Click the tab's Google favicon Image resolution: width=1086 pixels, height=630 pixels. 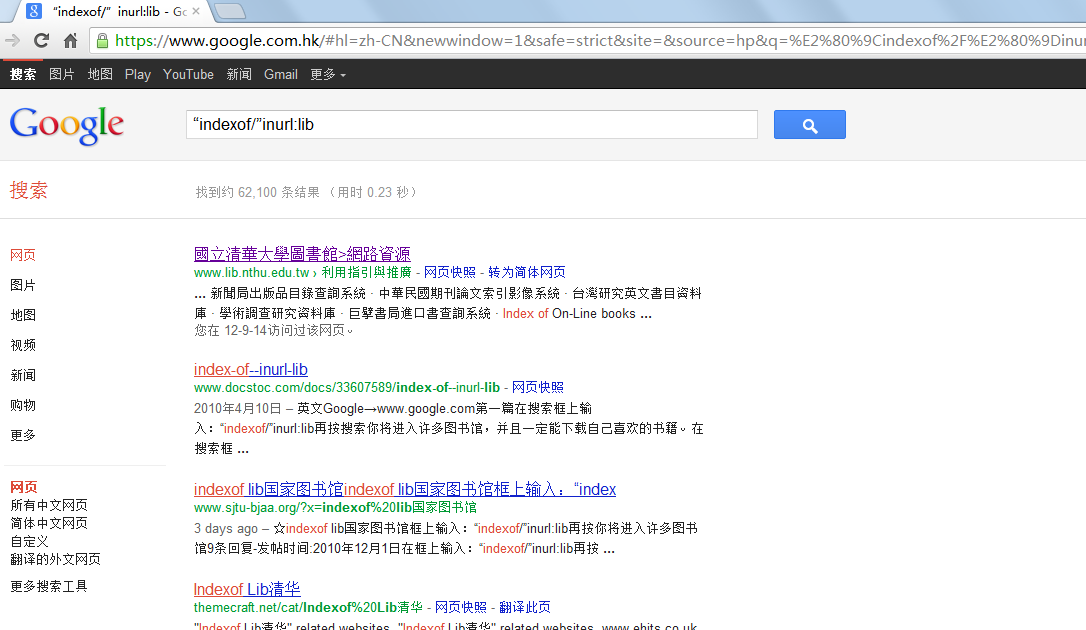pyautogui.click(x=34, y=11)
